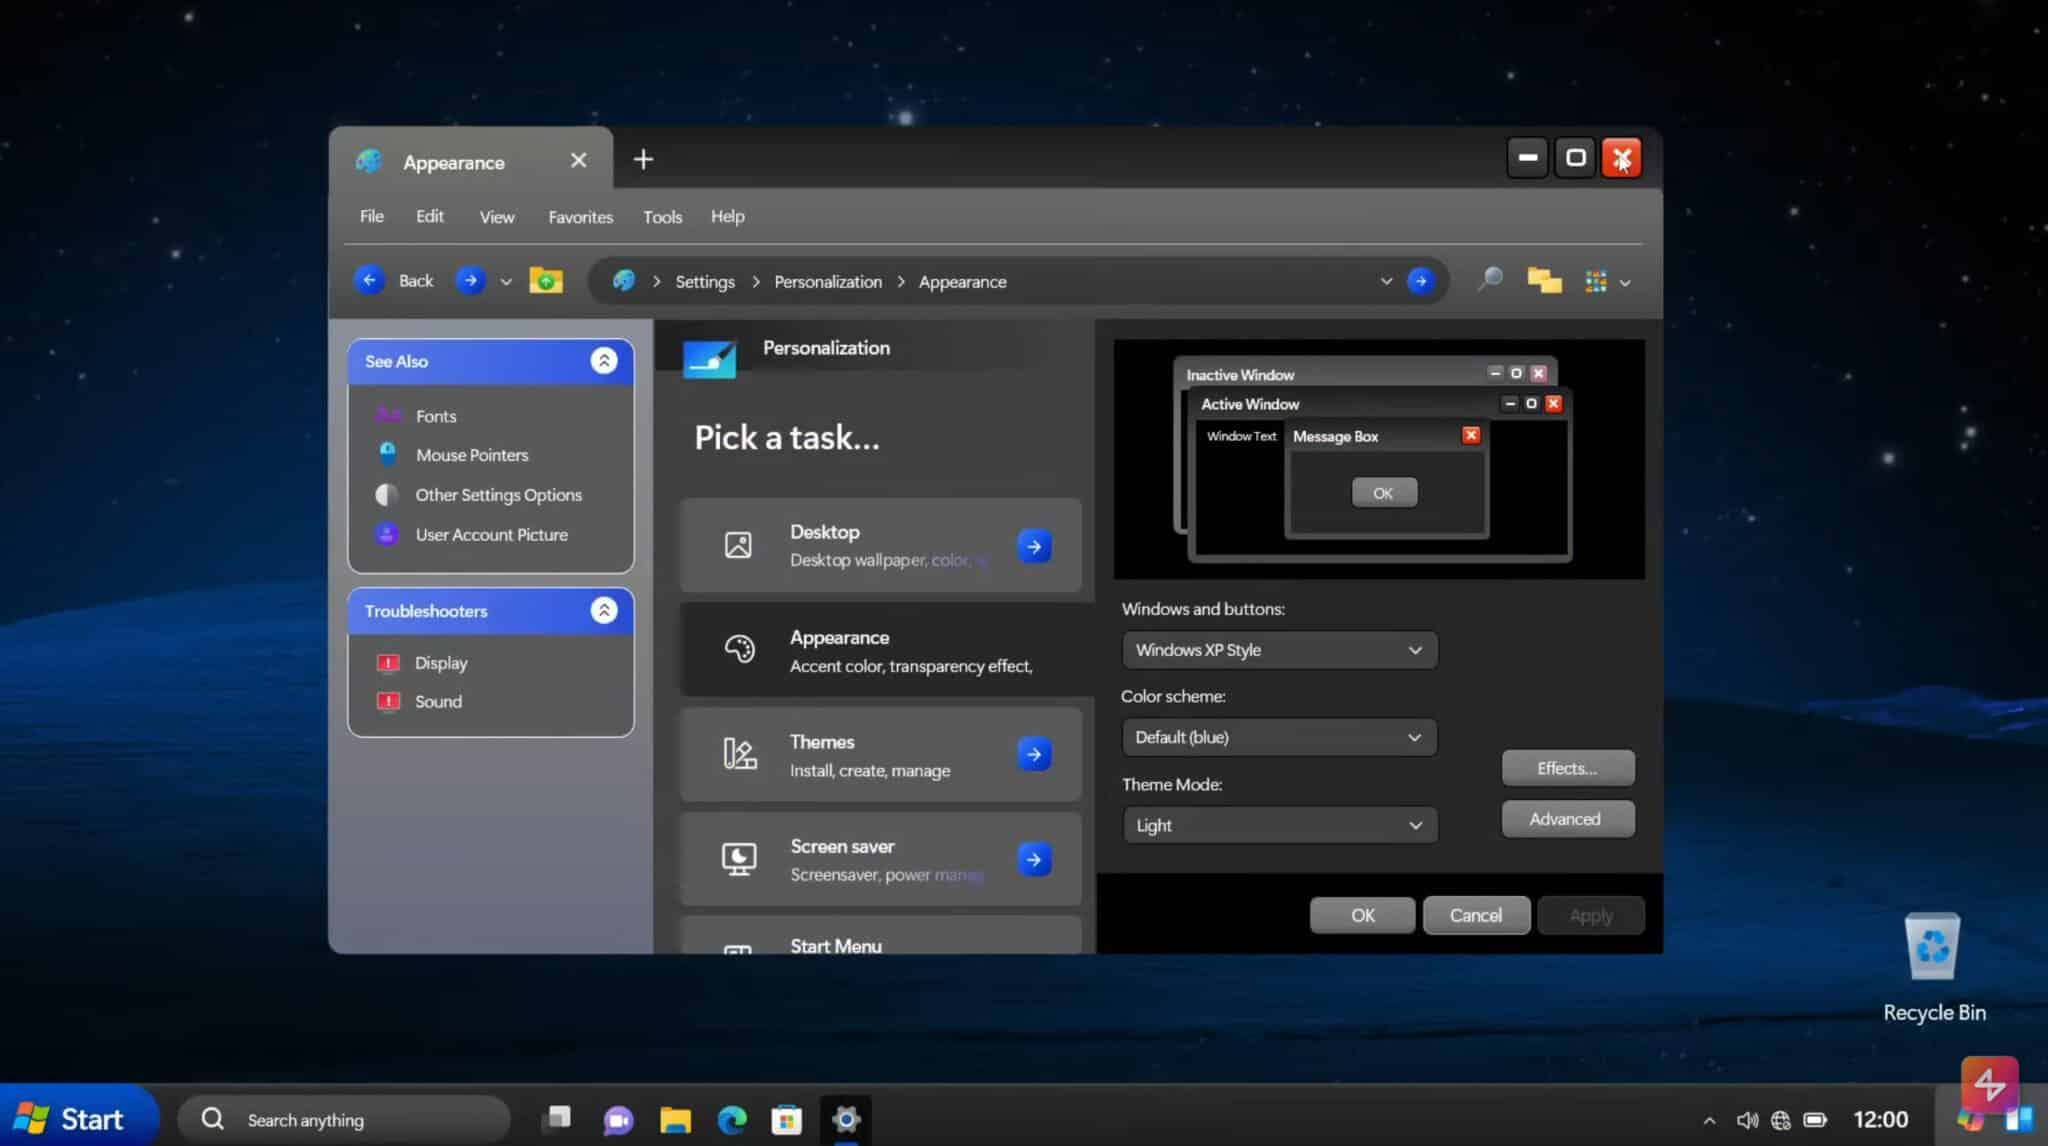Click the Effects button
The width and height of the screenshot is (2048, 1146).
1566,766
